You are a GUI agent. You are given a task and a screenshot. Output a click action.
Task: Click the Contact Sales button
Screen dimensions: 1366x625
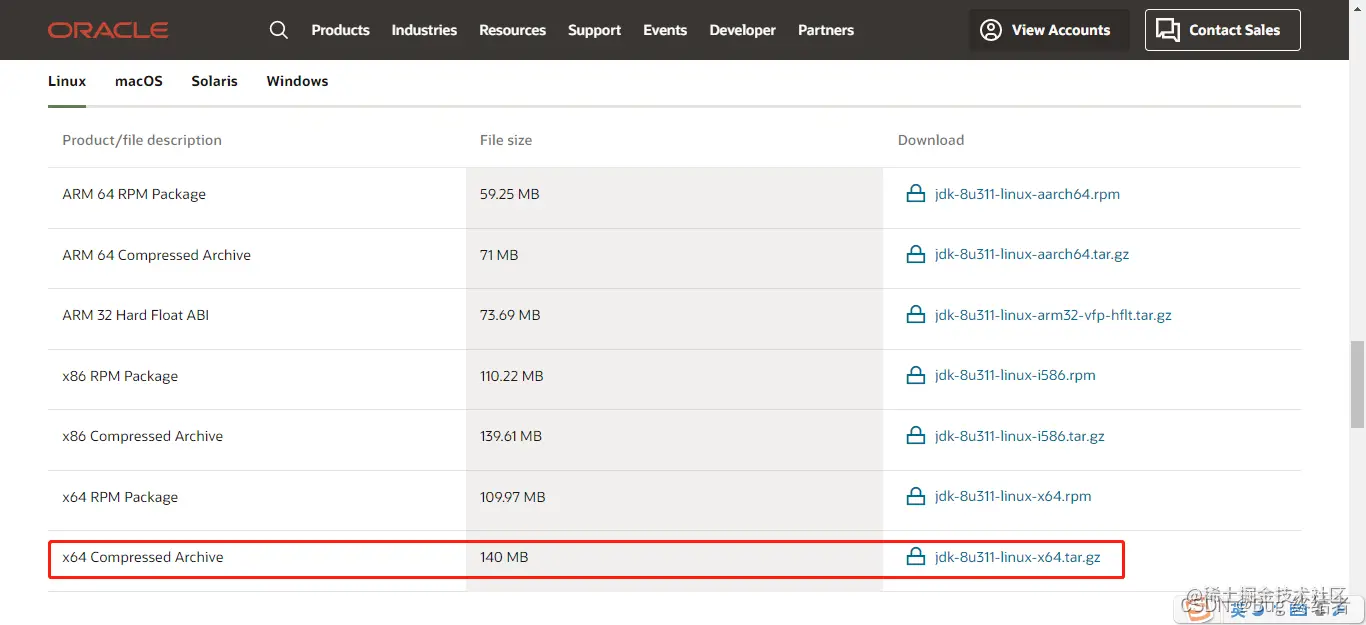(1222, 30)
